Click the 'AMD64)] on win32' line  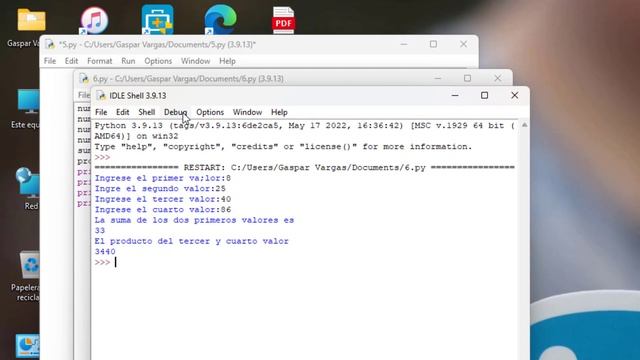tap(136, 136)
